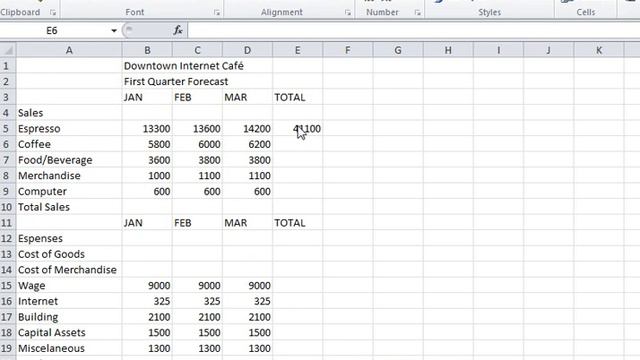Click the TOTAL header in row 11
This screenshot has width=640, height=360.
click(298, 223)
